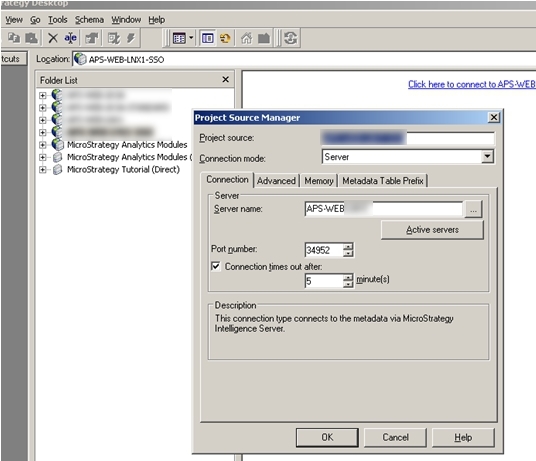Select the MicroStrategy Tutorial (Direct) tree item
Viewport: 536px width, 461px height.
123,170
